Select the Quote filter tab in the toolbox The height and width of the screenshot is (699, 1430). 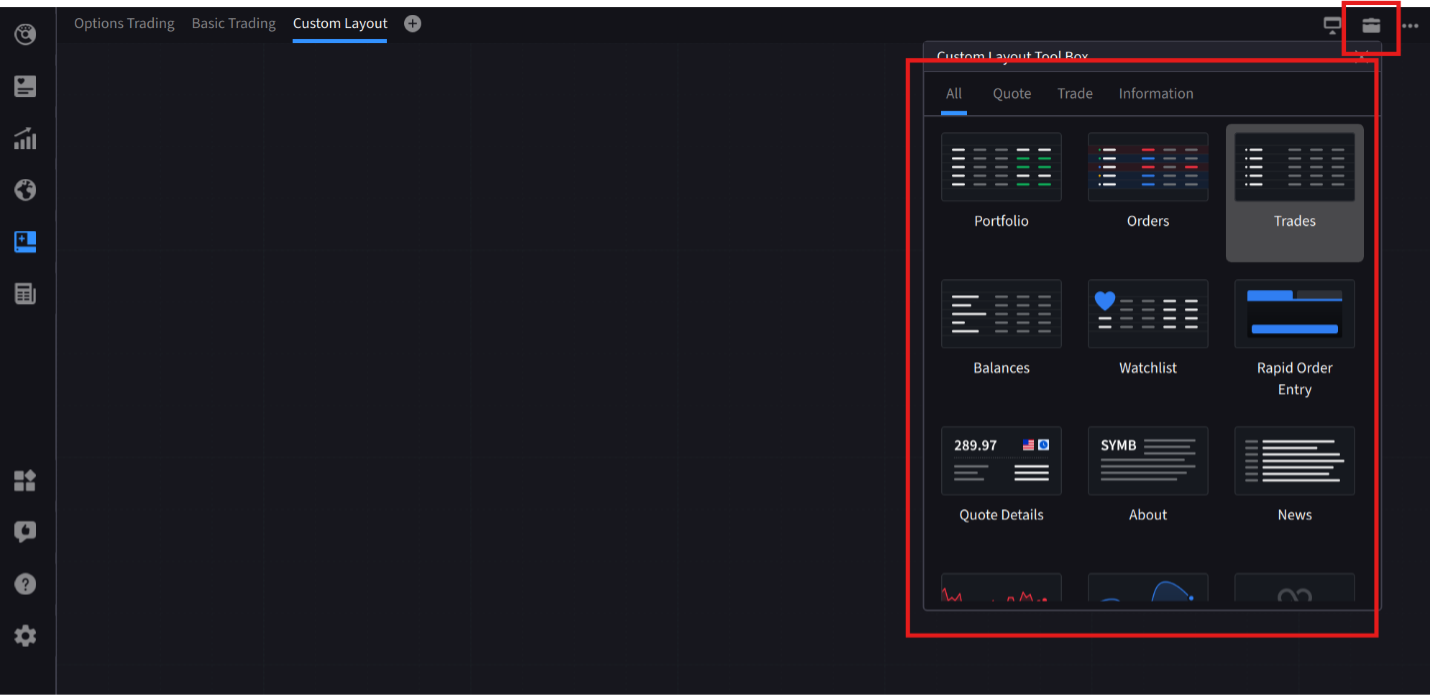[x=1011, y=93]
